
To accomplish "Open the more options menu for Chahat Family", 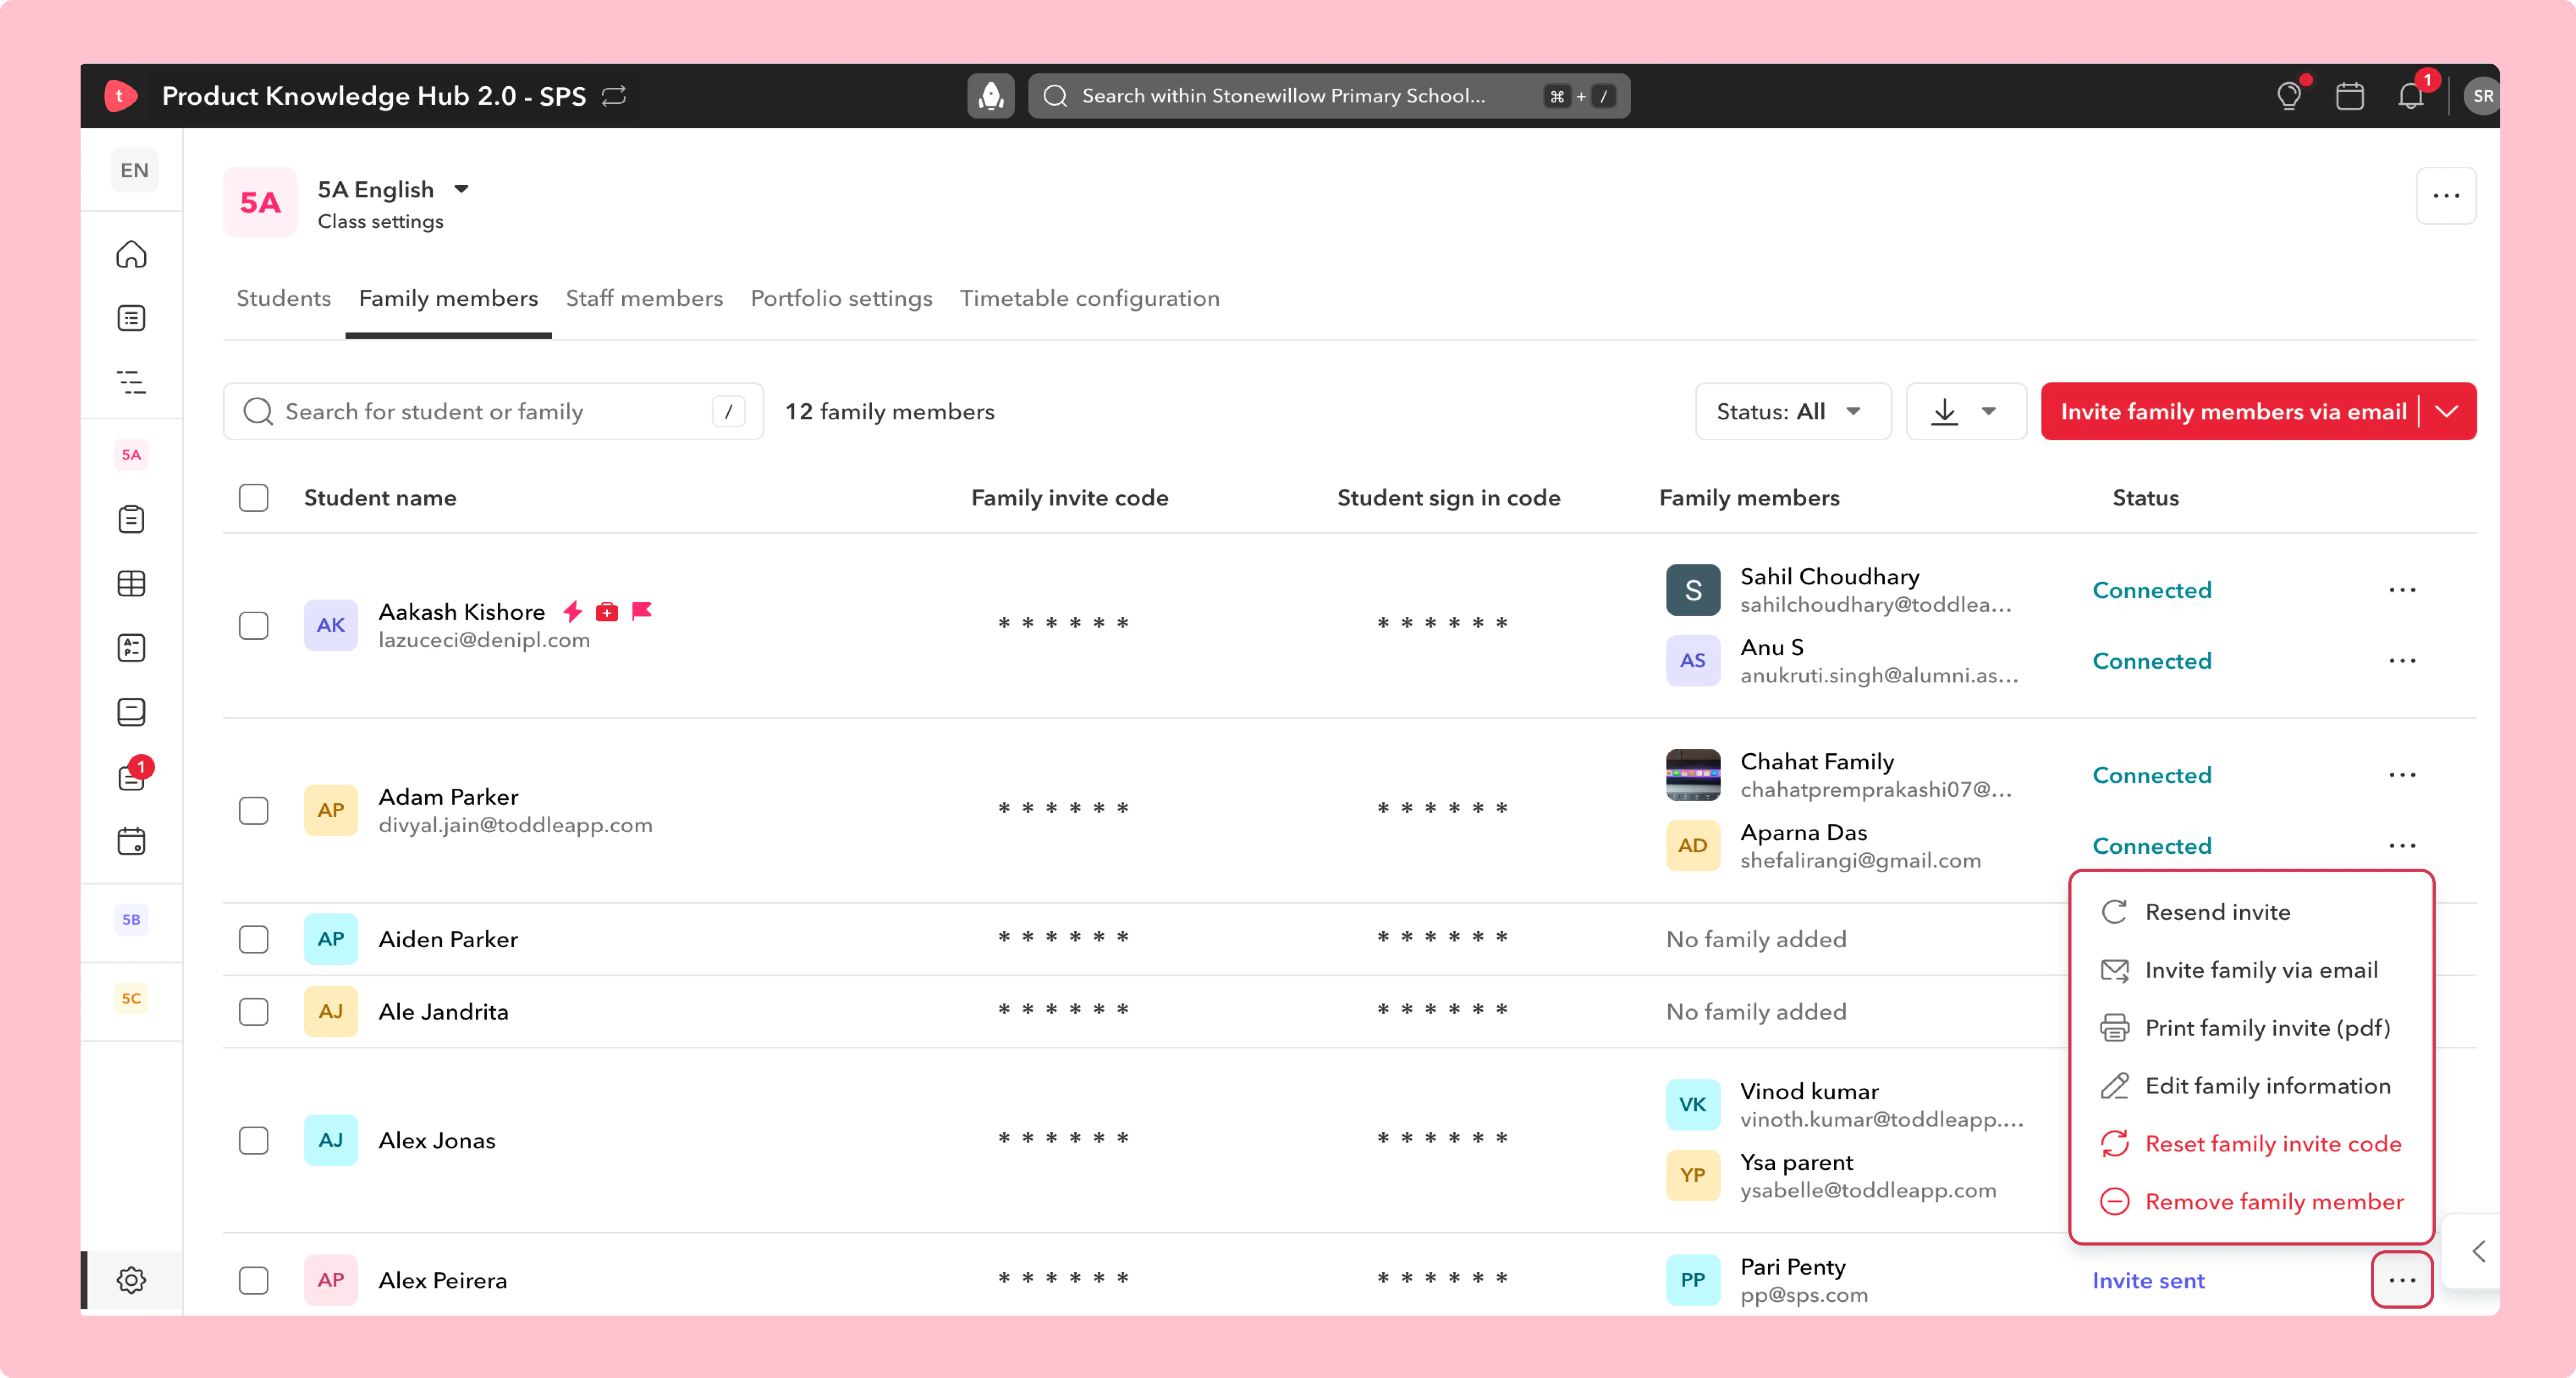I will 2402,775.
